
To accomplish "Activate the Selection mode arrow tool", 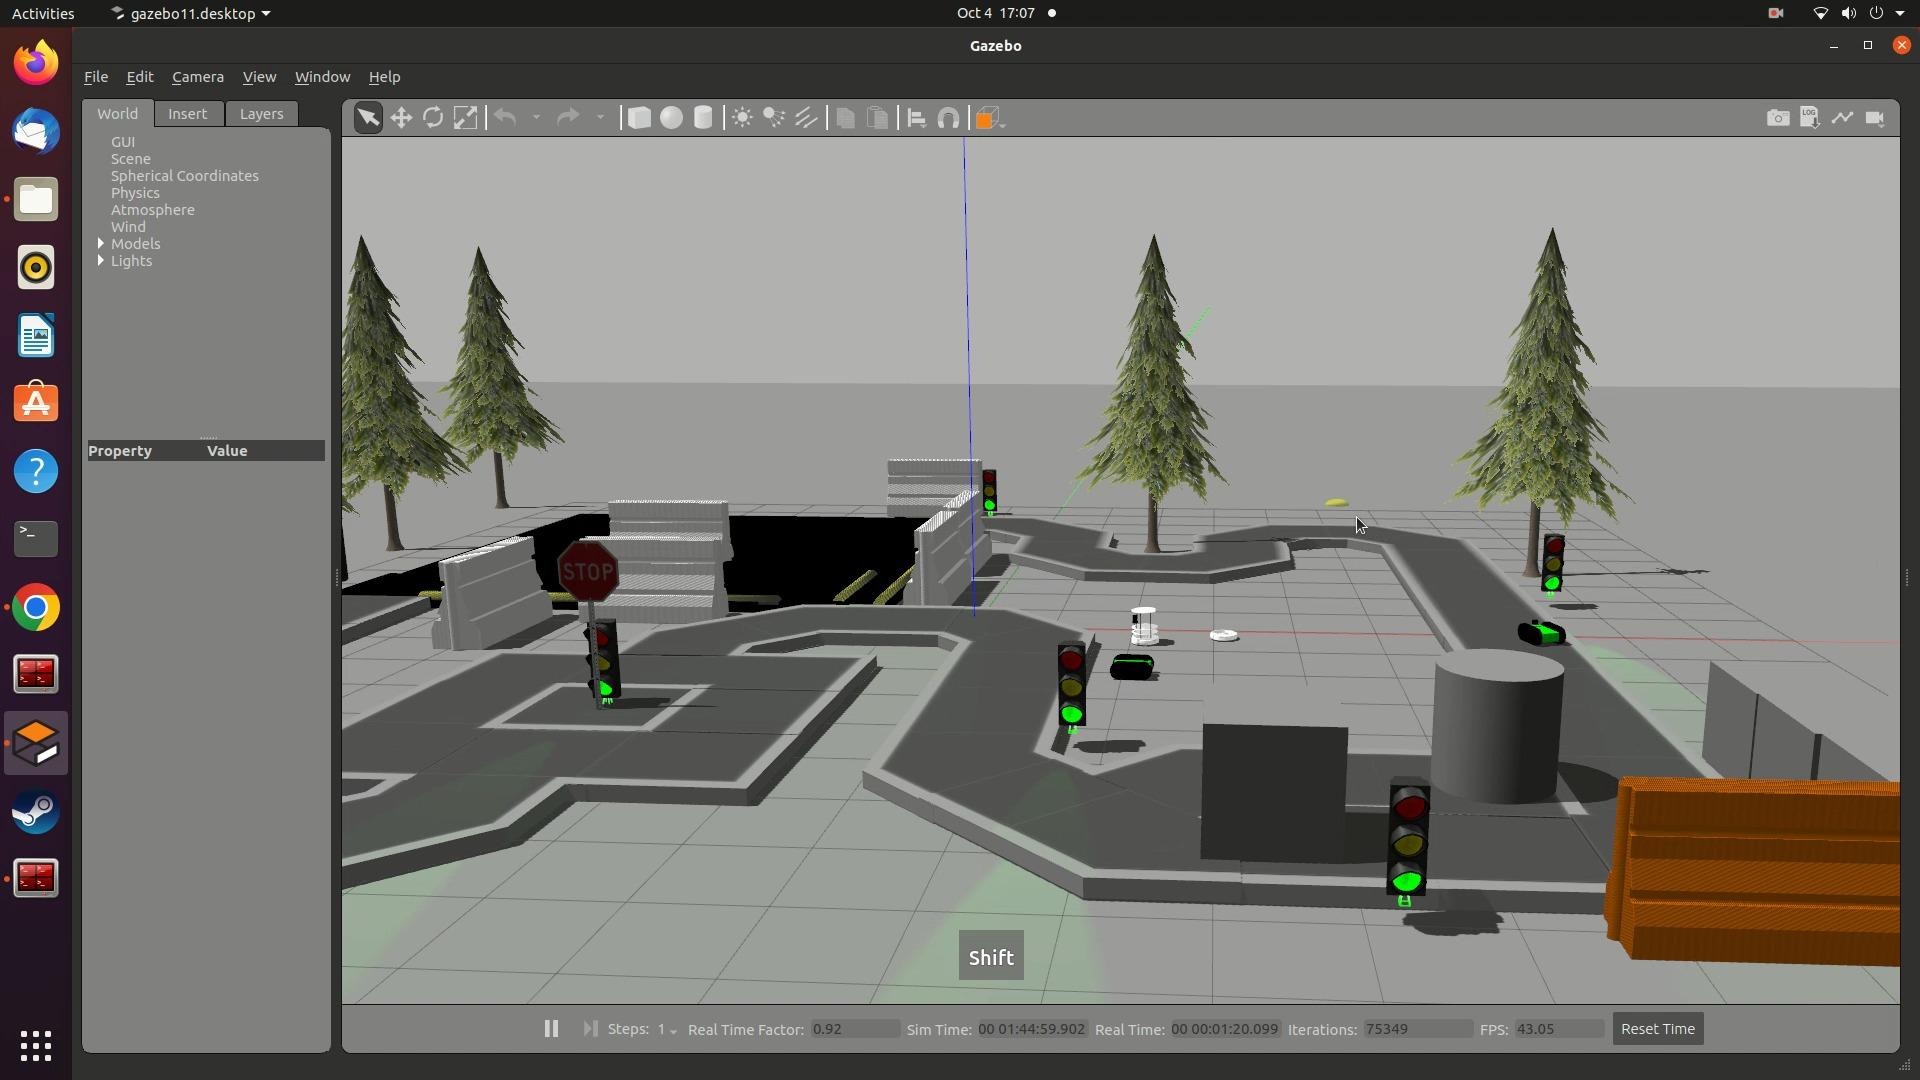I will coord(368,118).
